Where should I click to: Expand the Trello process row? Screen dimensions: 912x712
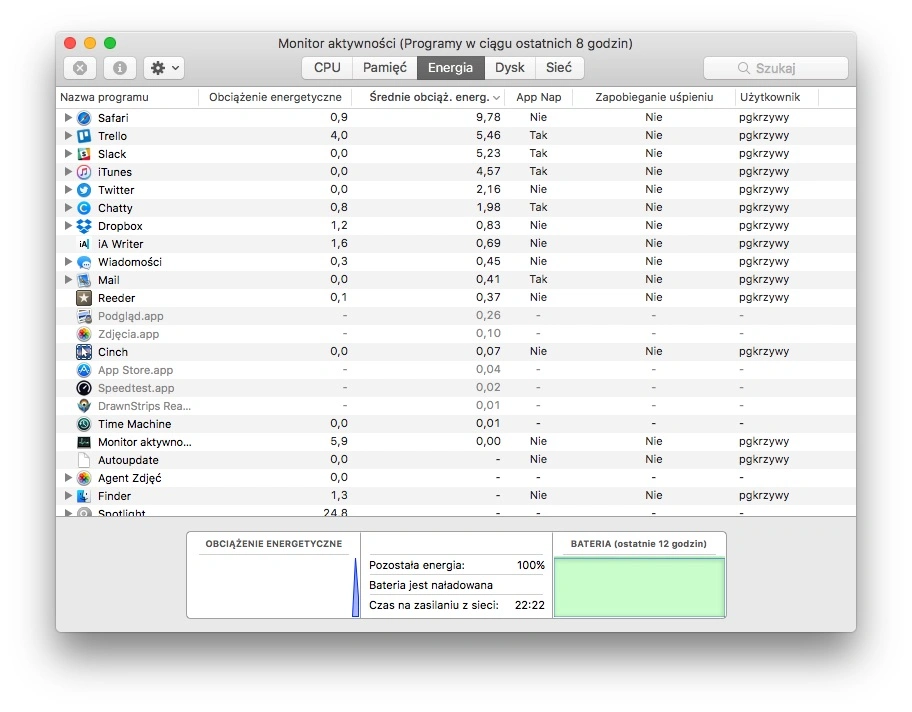pos(67,136)
